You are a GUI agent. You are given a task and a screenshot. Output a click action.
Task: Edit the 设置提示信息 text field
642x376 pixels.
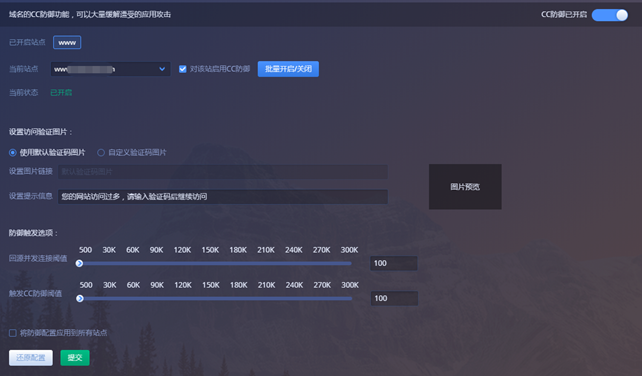point(223,197)
